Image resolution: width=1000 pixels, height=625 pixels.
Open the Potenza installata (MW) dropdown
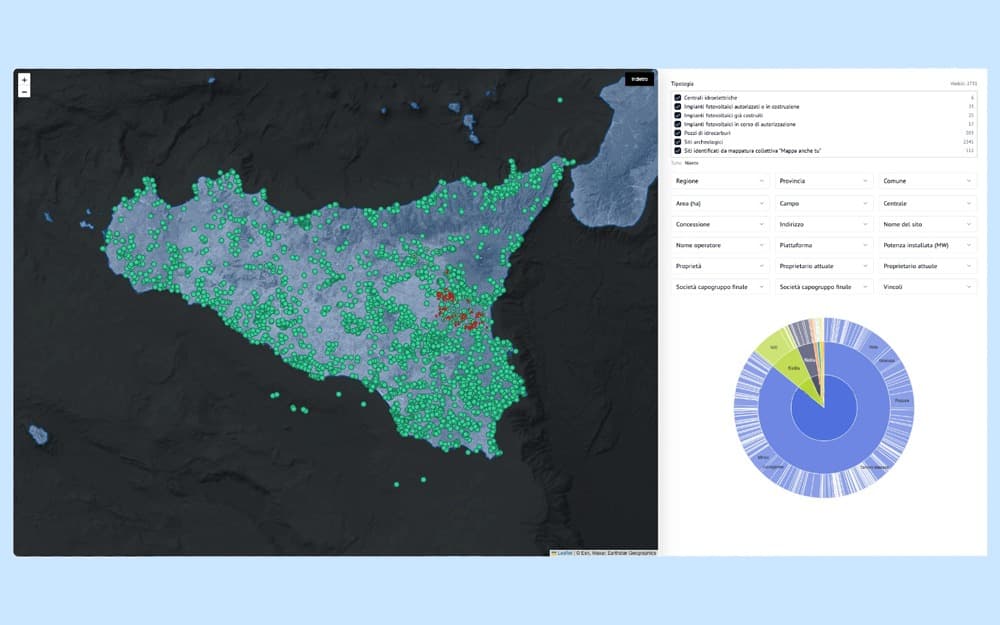tap(927, 246)
